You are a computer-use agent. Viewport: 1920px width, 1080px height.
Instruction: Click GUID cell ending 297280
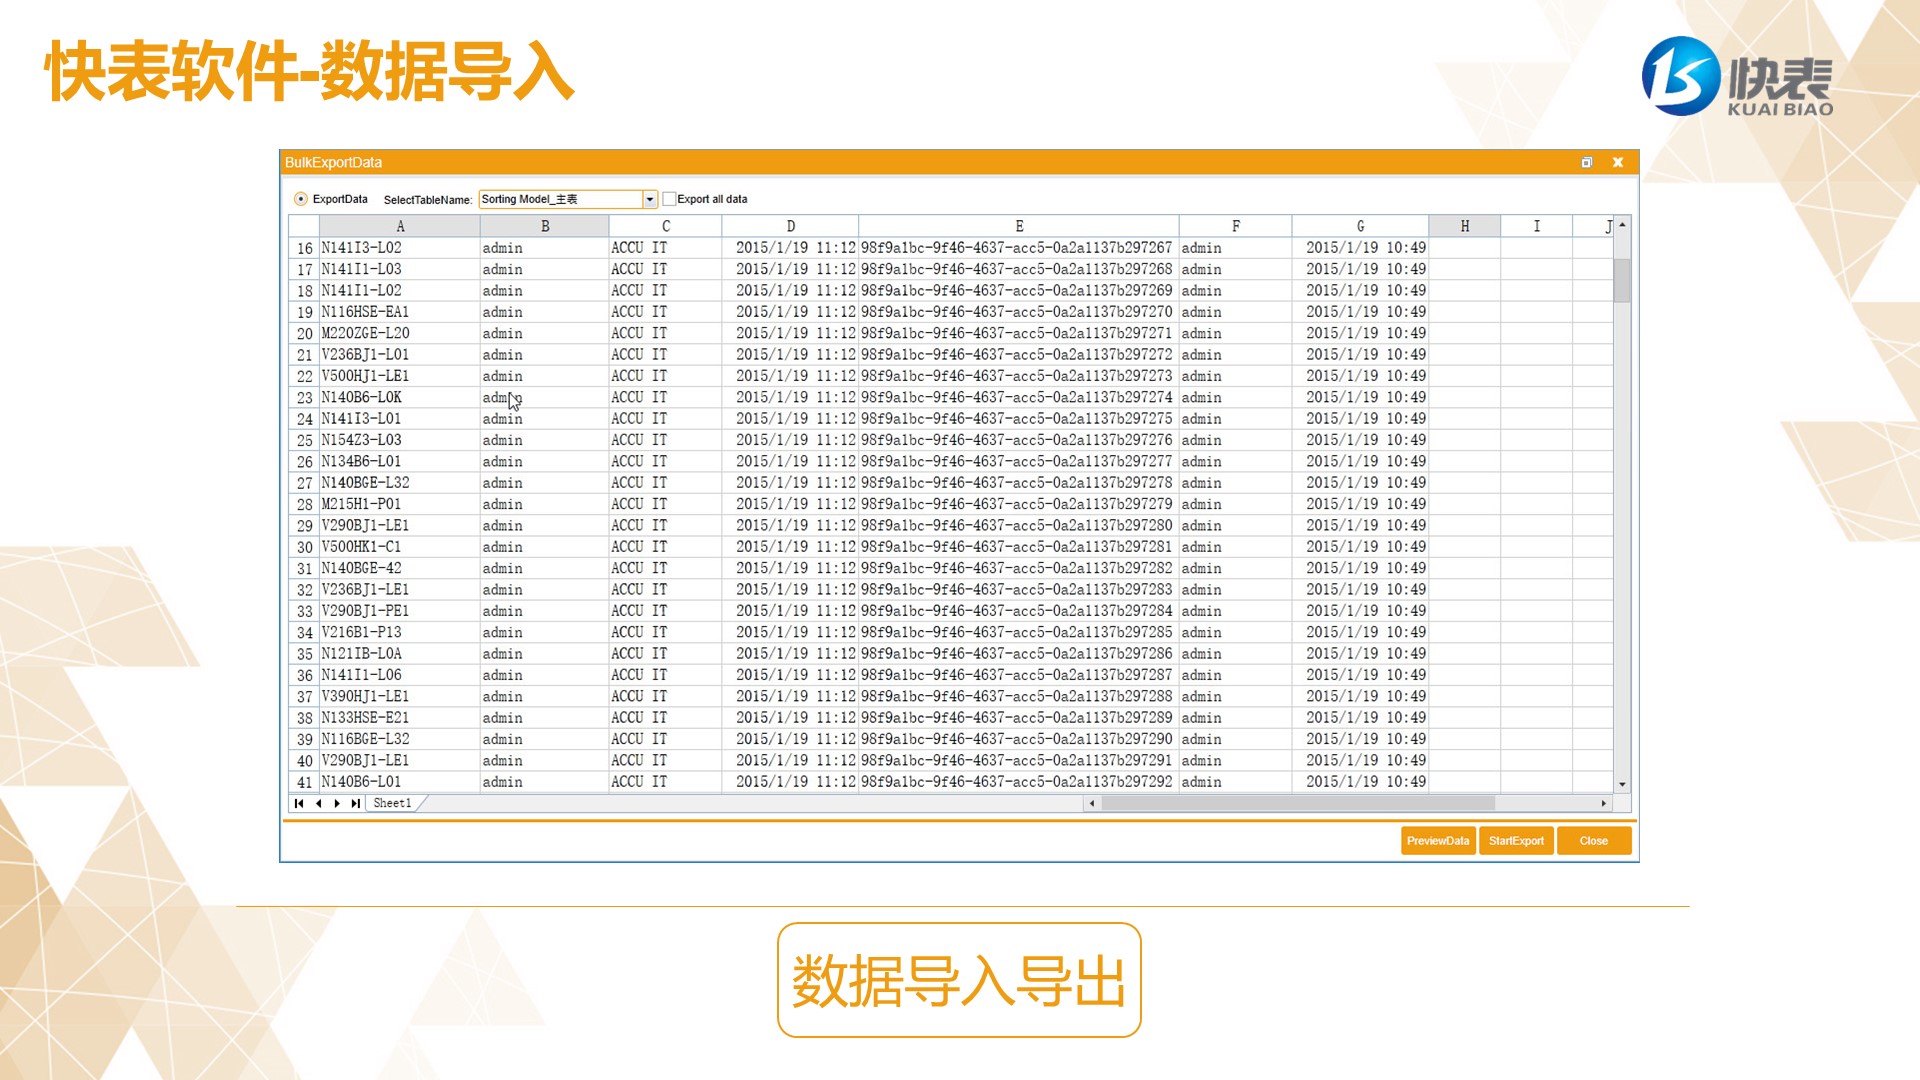[x=1019, y=525]
